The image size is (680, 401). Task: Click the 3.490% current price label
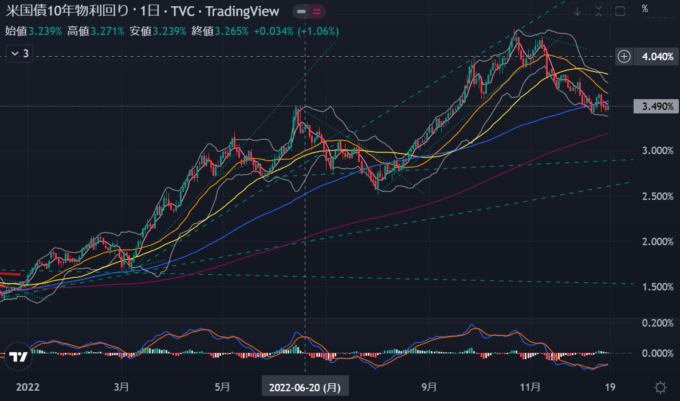point(656,106)
